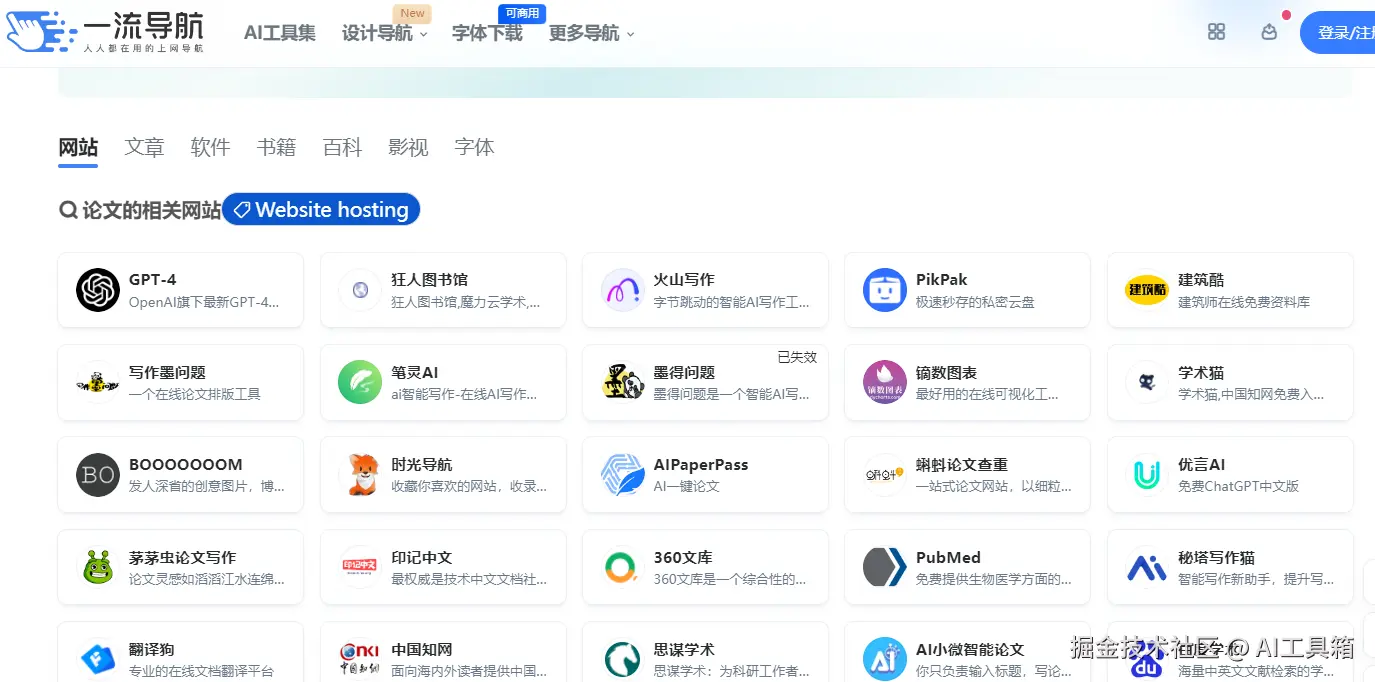Image resolution: width=1375 pixels, height=682 pixels.
Task: Open the PikPak title link
Action: (x=942, y=279)
